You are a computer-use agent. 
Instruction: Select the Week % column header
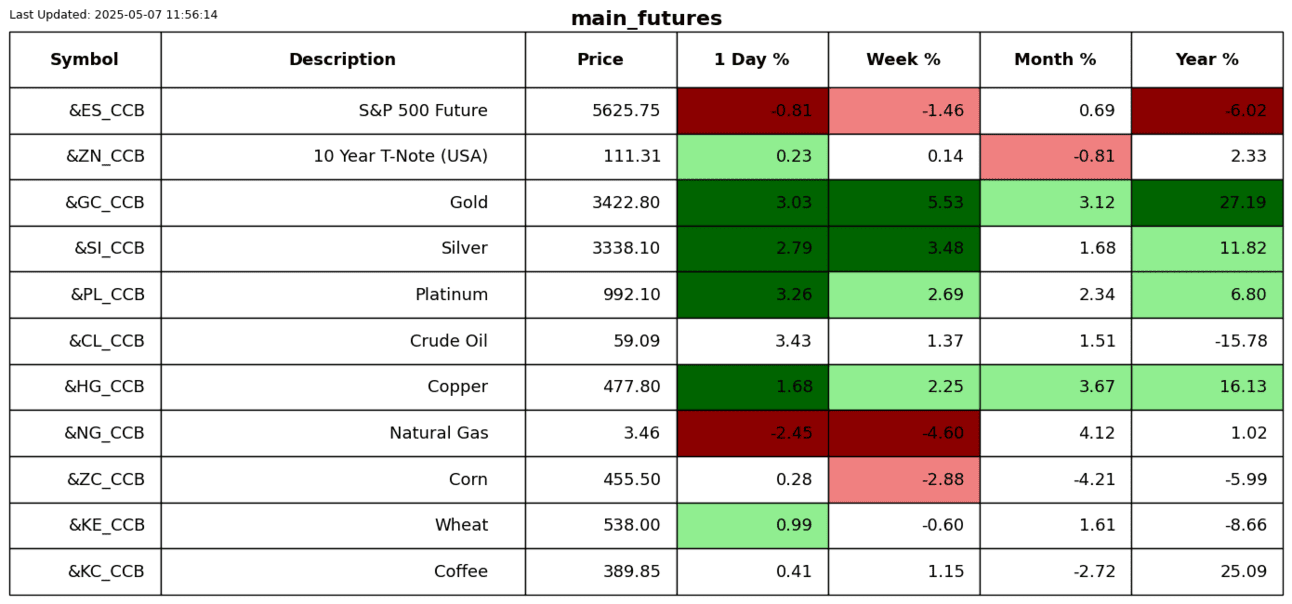click(903, 60)
